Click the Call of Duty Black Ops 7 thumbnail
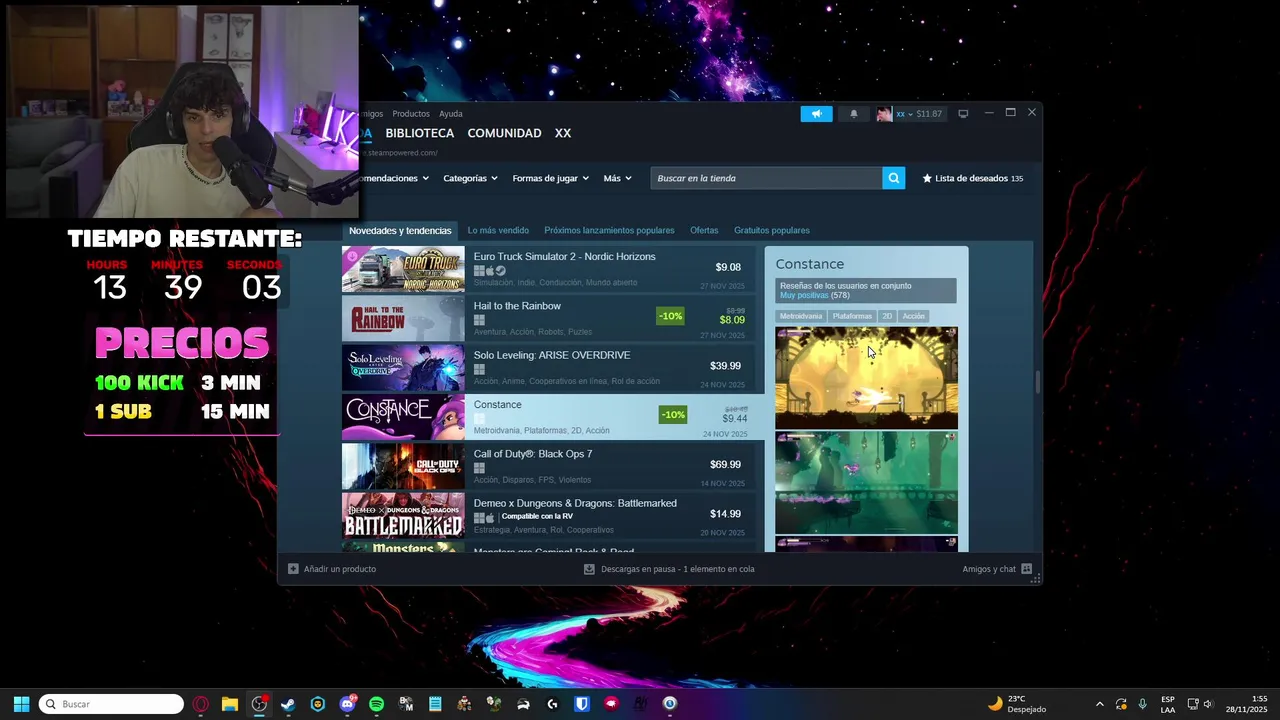Viewport: 1280px width, 720px height. pyautogui.click(x=403, y=466)
